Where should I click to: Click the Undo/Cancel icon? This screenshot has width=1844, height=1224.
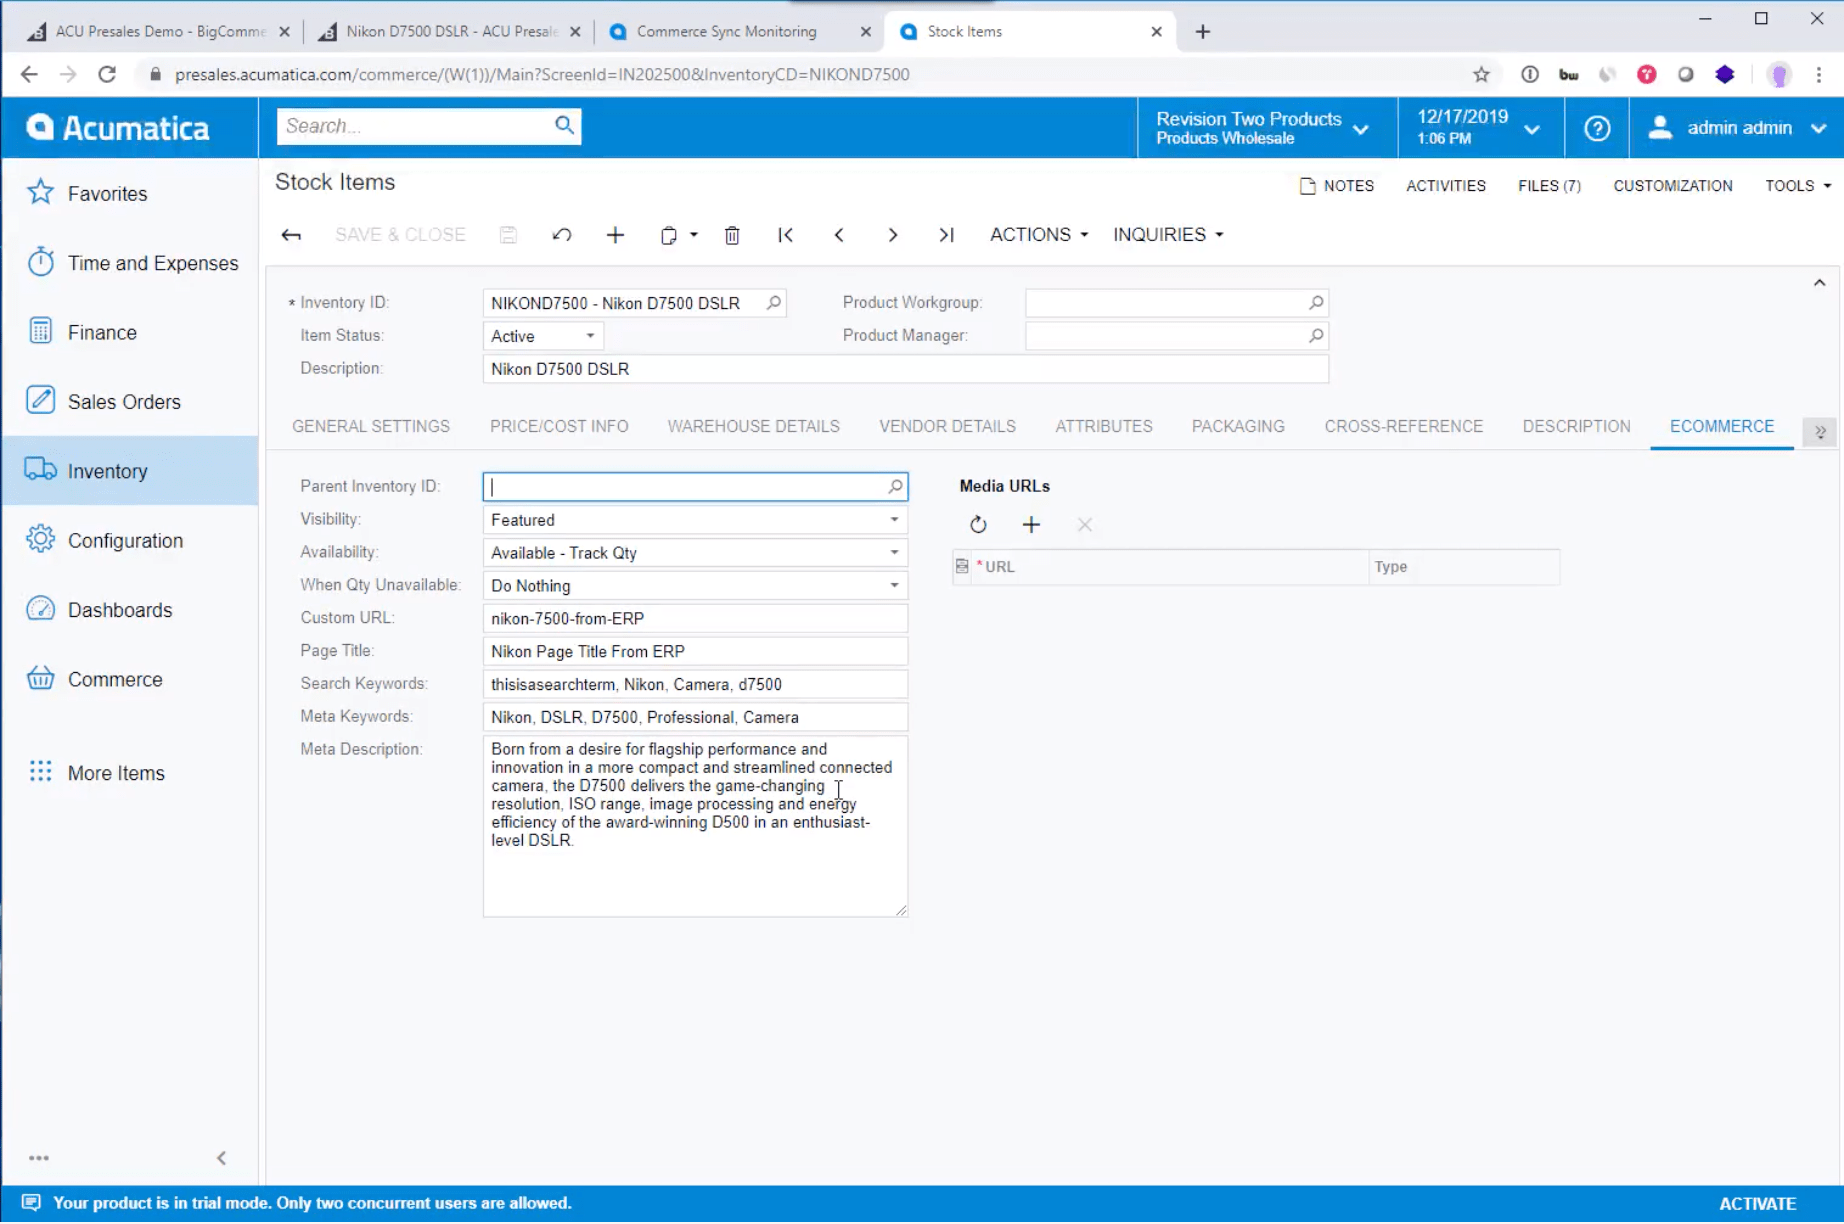[x=562, y=235]
